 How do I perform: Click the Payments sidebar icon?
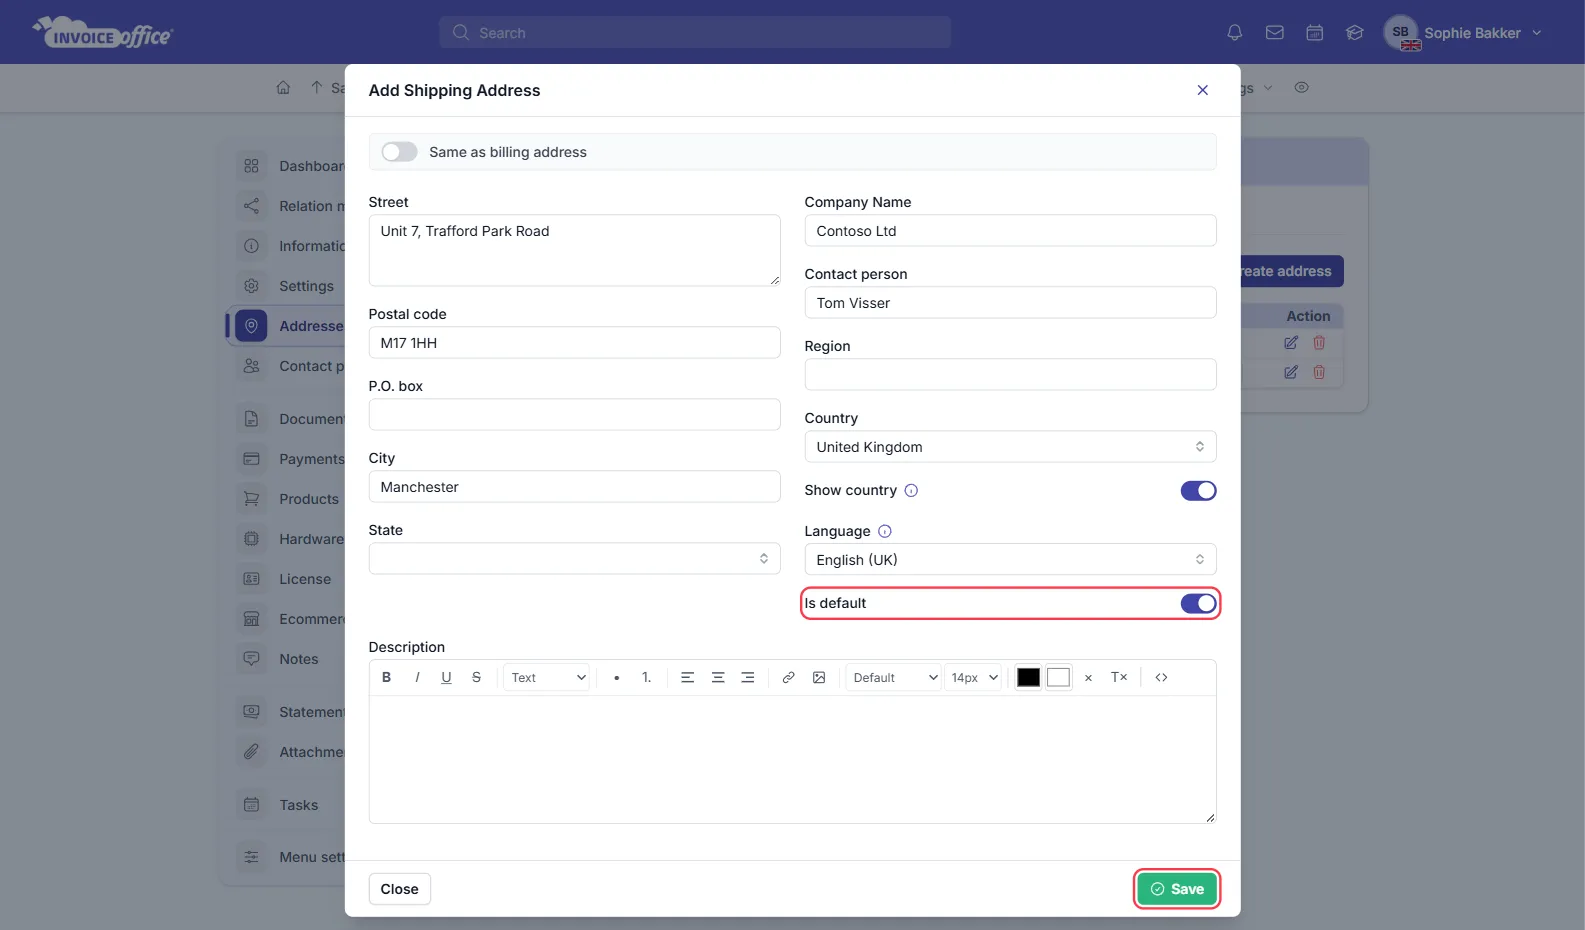[x=251, y=459]
